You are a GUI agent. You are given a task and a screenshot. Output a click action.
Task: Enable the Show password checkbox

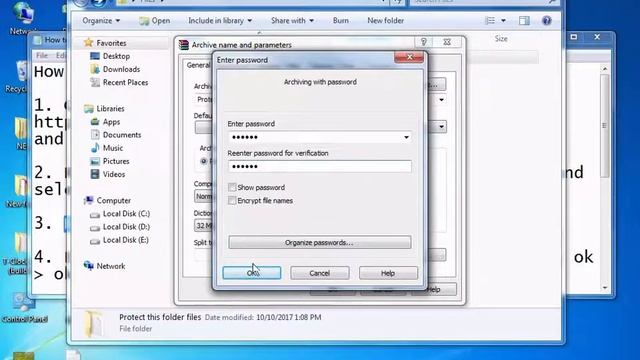(232, 187)
